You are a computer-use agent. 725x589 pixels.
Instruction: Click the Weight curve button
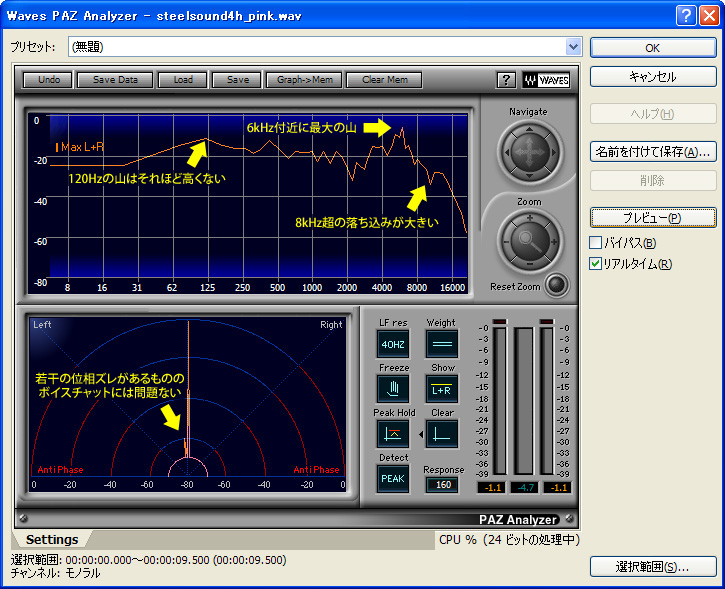pyautogui.click(x=442, y=344)
